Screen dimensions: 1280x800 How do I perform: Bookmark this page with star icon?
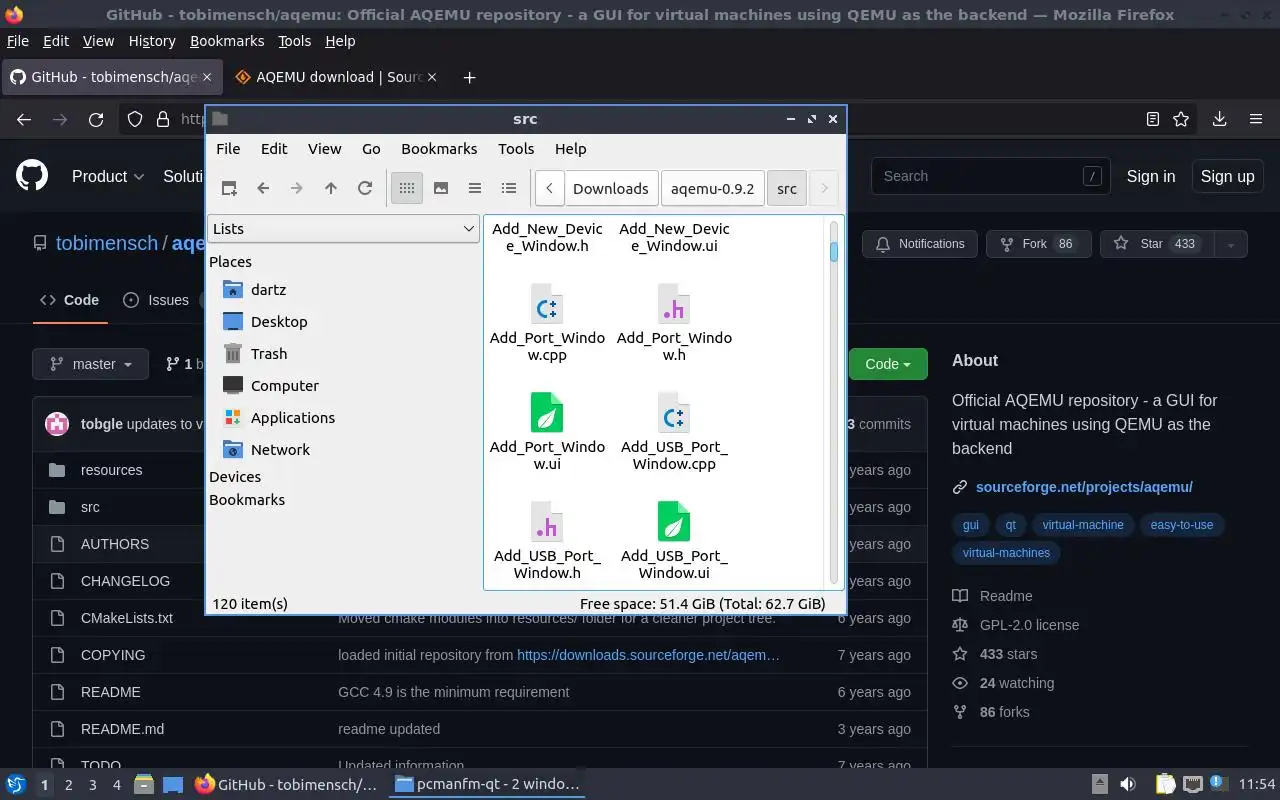pos(1181,119)
